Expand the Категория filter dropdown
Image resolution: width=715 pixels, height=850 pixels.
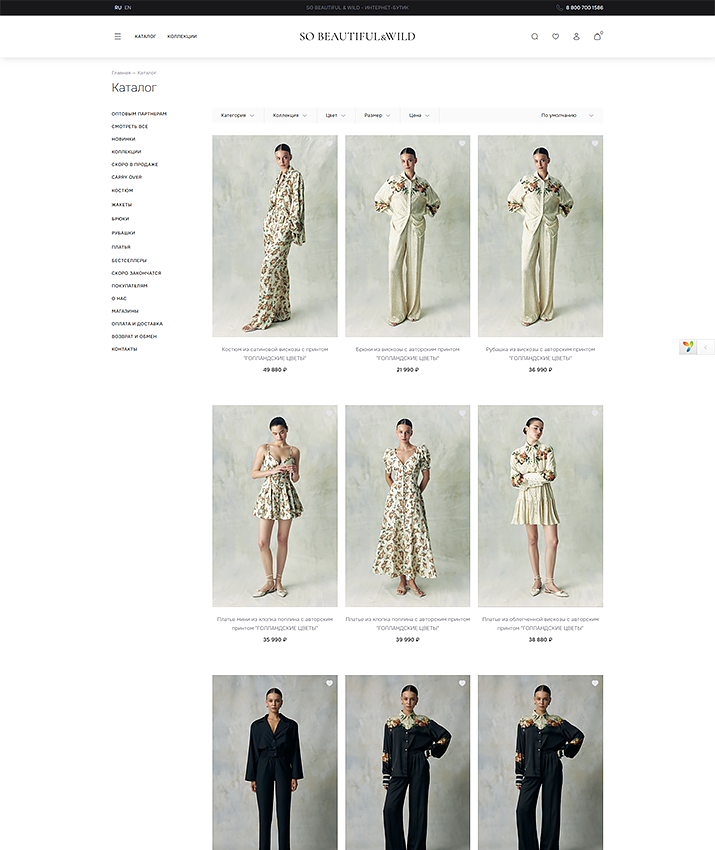coord(237,115)
